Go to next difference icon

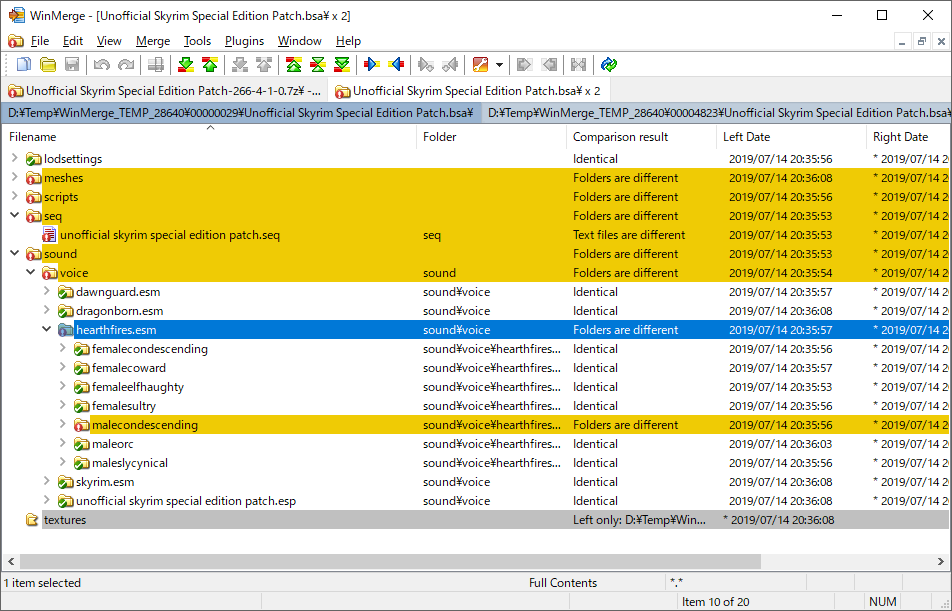point(185,65)
